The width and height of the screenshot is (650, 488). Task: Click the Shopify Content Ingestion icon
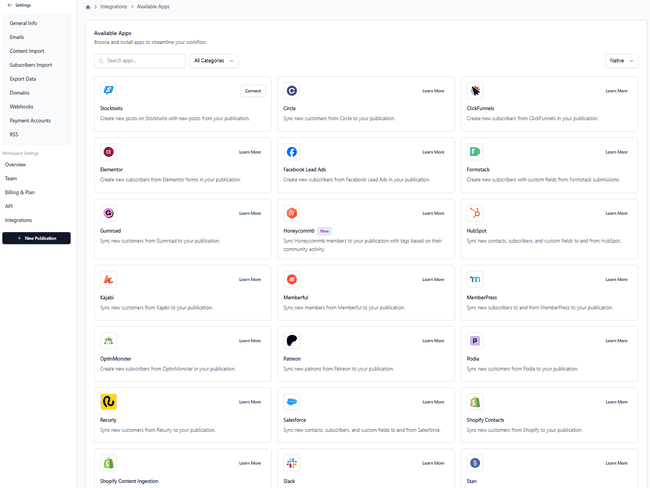coord(108,463)
